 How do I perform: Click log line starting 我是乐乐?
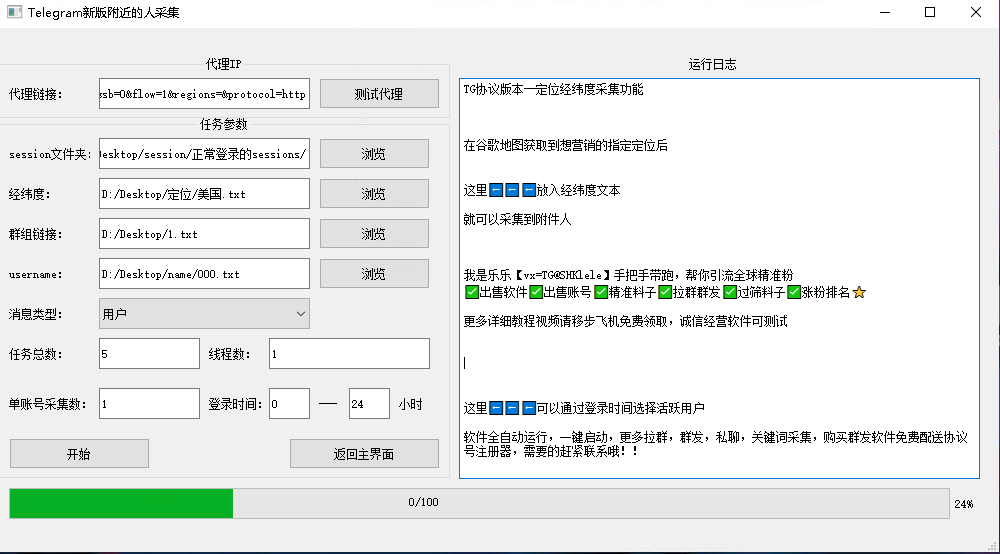click(628, 275)
